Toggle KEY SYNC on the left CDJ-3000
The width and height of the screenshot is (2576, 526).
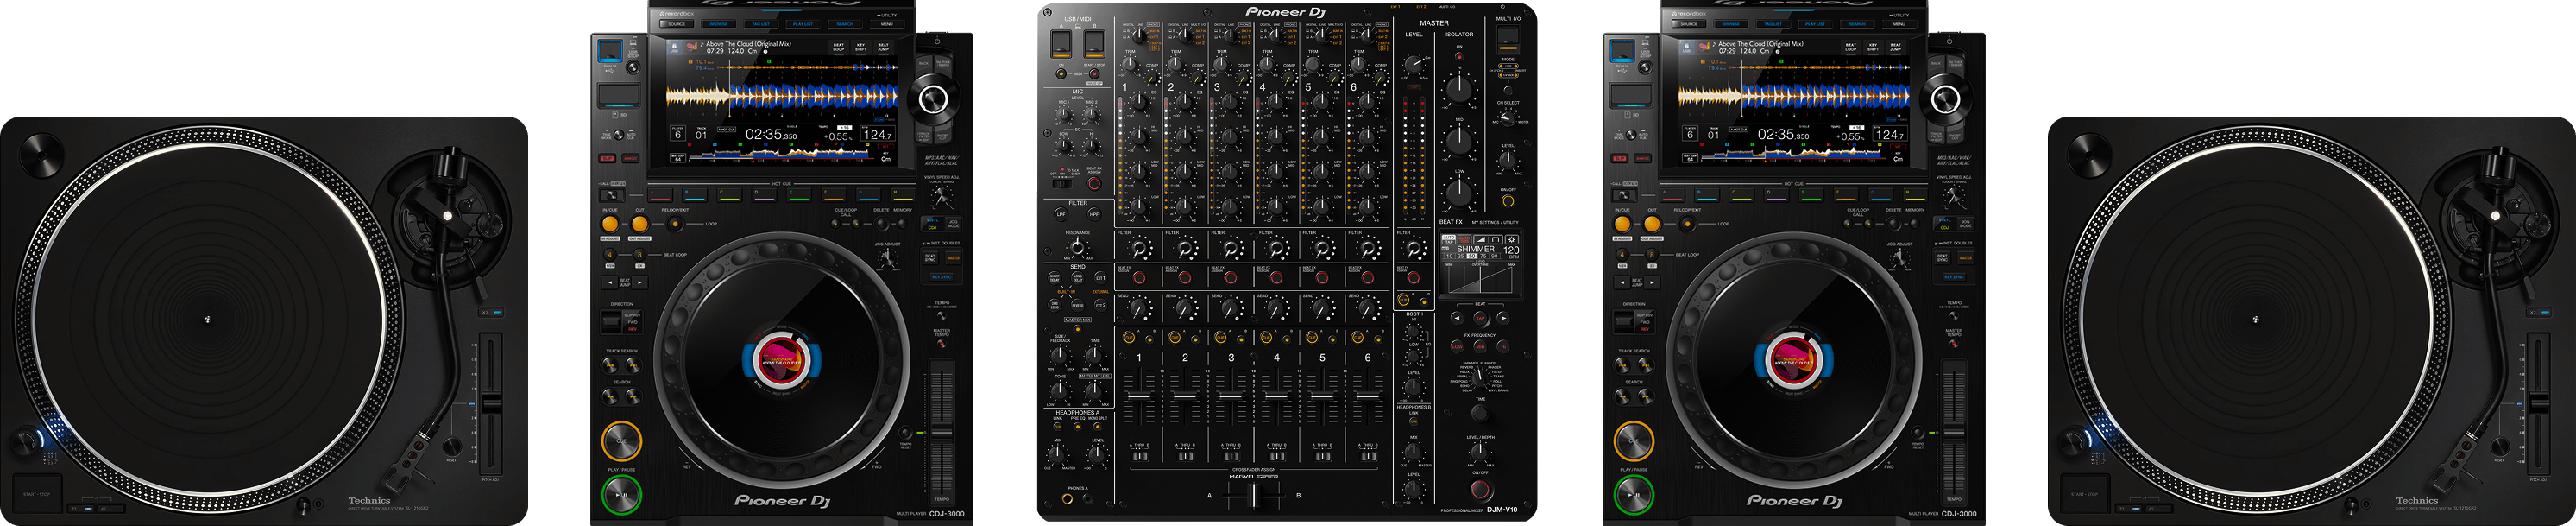pyautogui.click(x=941, y=277)
